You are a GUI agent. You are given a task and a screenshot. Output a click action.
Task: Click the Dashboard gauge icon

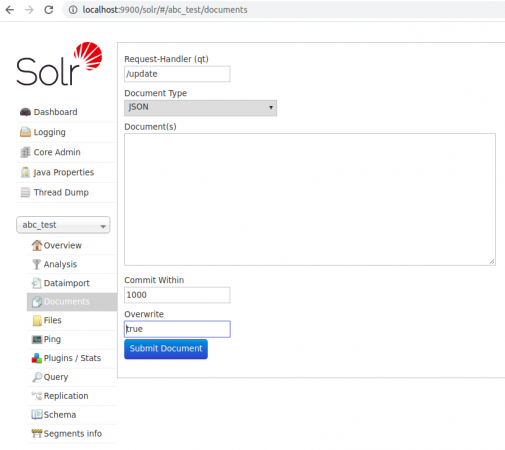[25, 112]
